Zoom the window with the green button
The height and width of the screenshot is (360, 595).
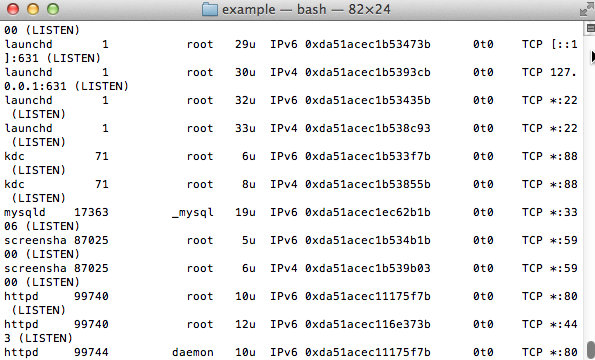click(x=53, y=9)
